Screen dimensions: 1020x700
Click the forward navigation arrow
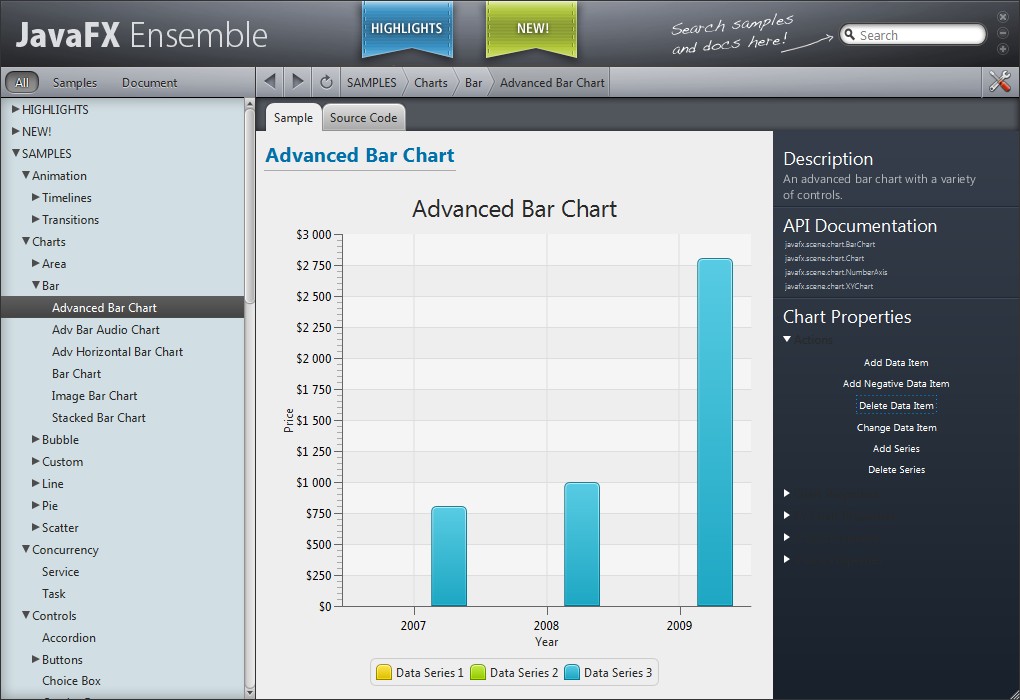(298, 82)
